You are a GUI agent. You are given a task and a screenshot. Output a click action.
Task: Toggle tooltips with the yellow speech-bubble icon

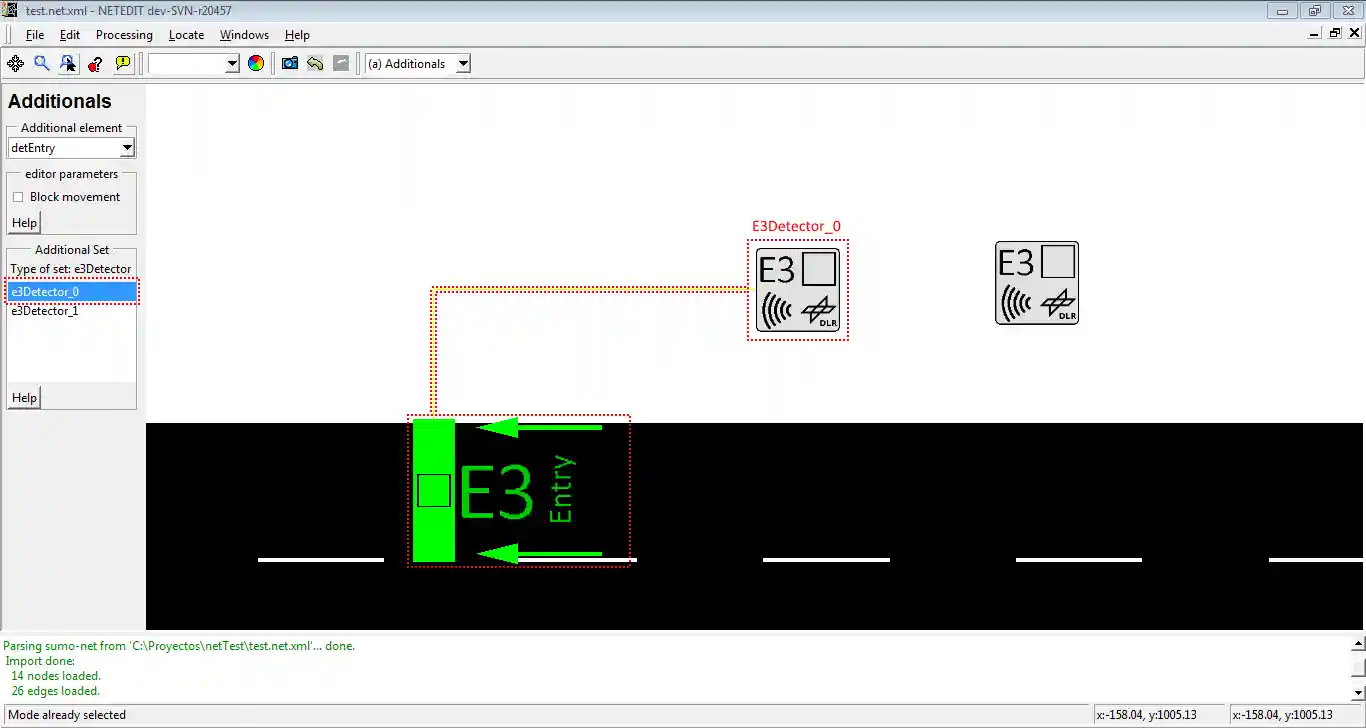coord(123,64)
